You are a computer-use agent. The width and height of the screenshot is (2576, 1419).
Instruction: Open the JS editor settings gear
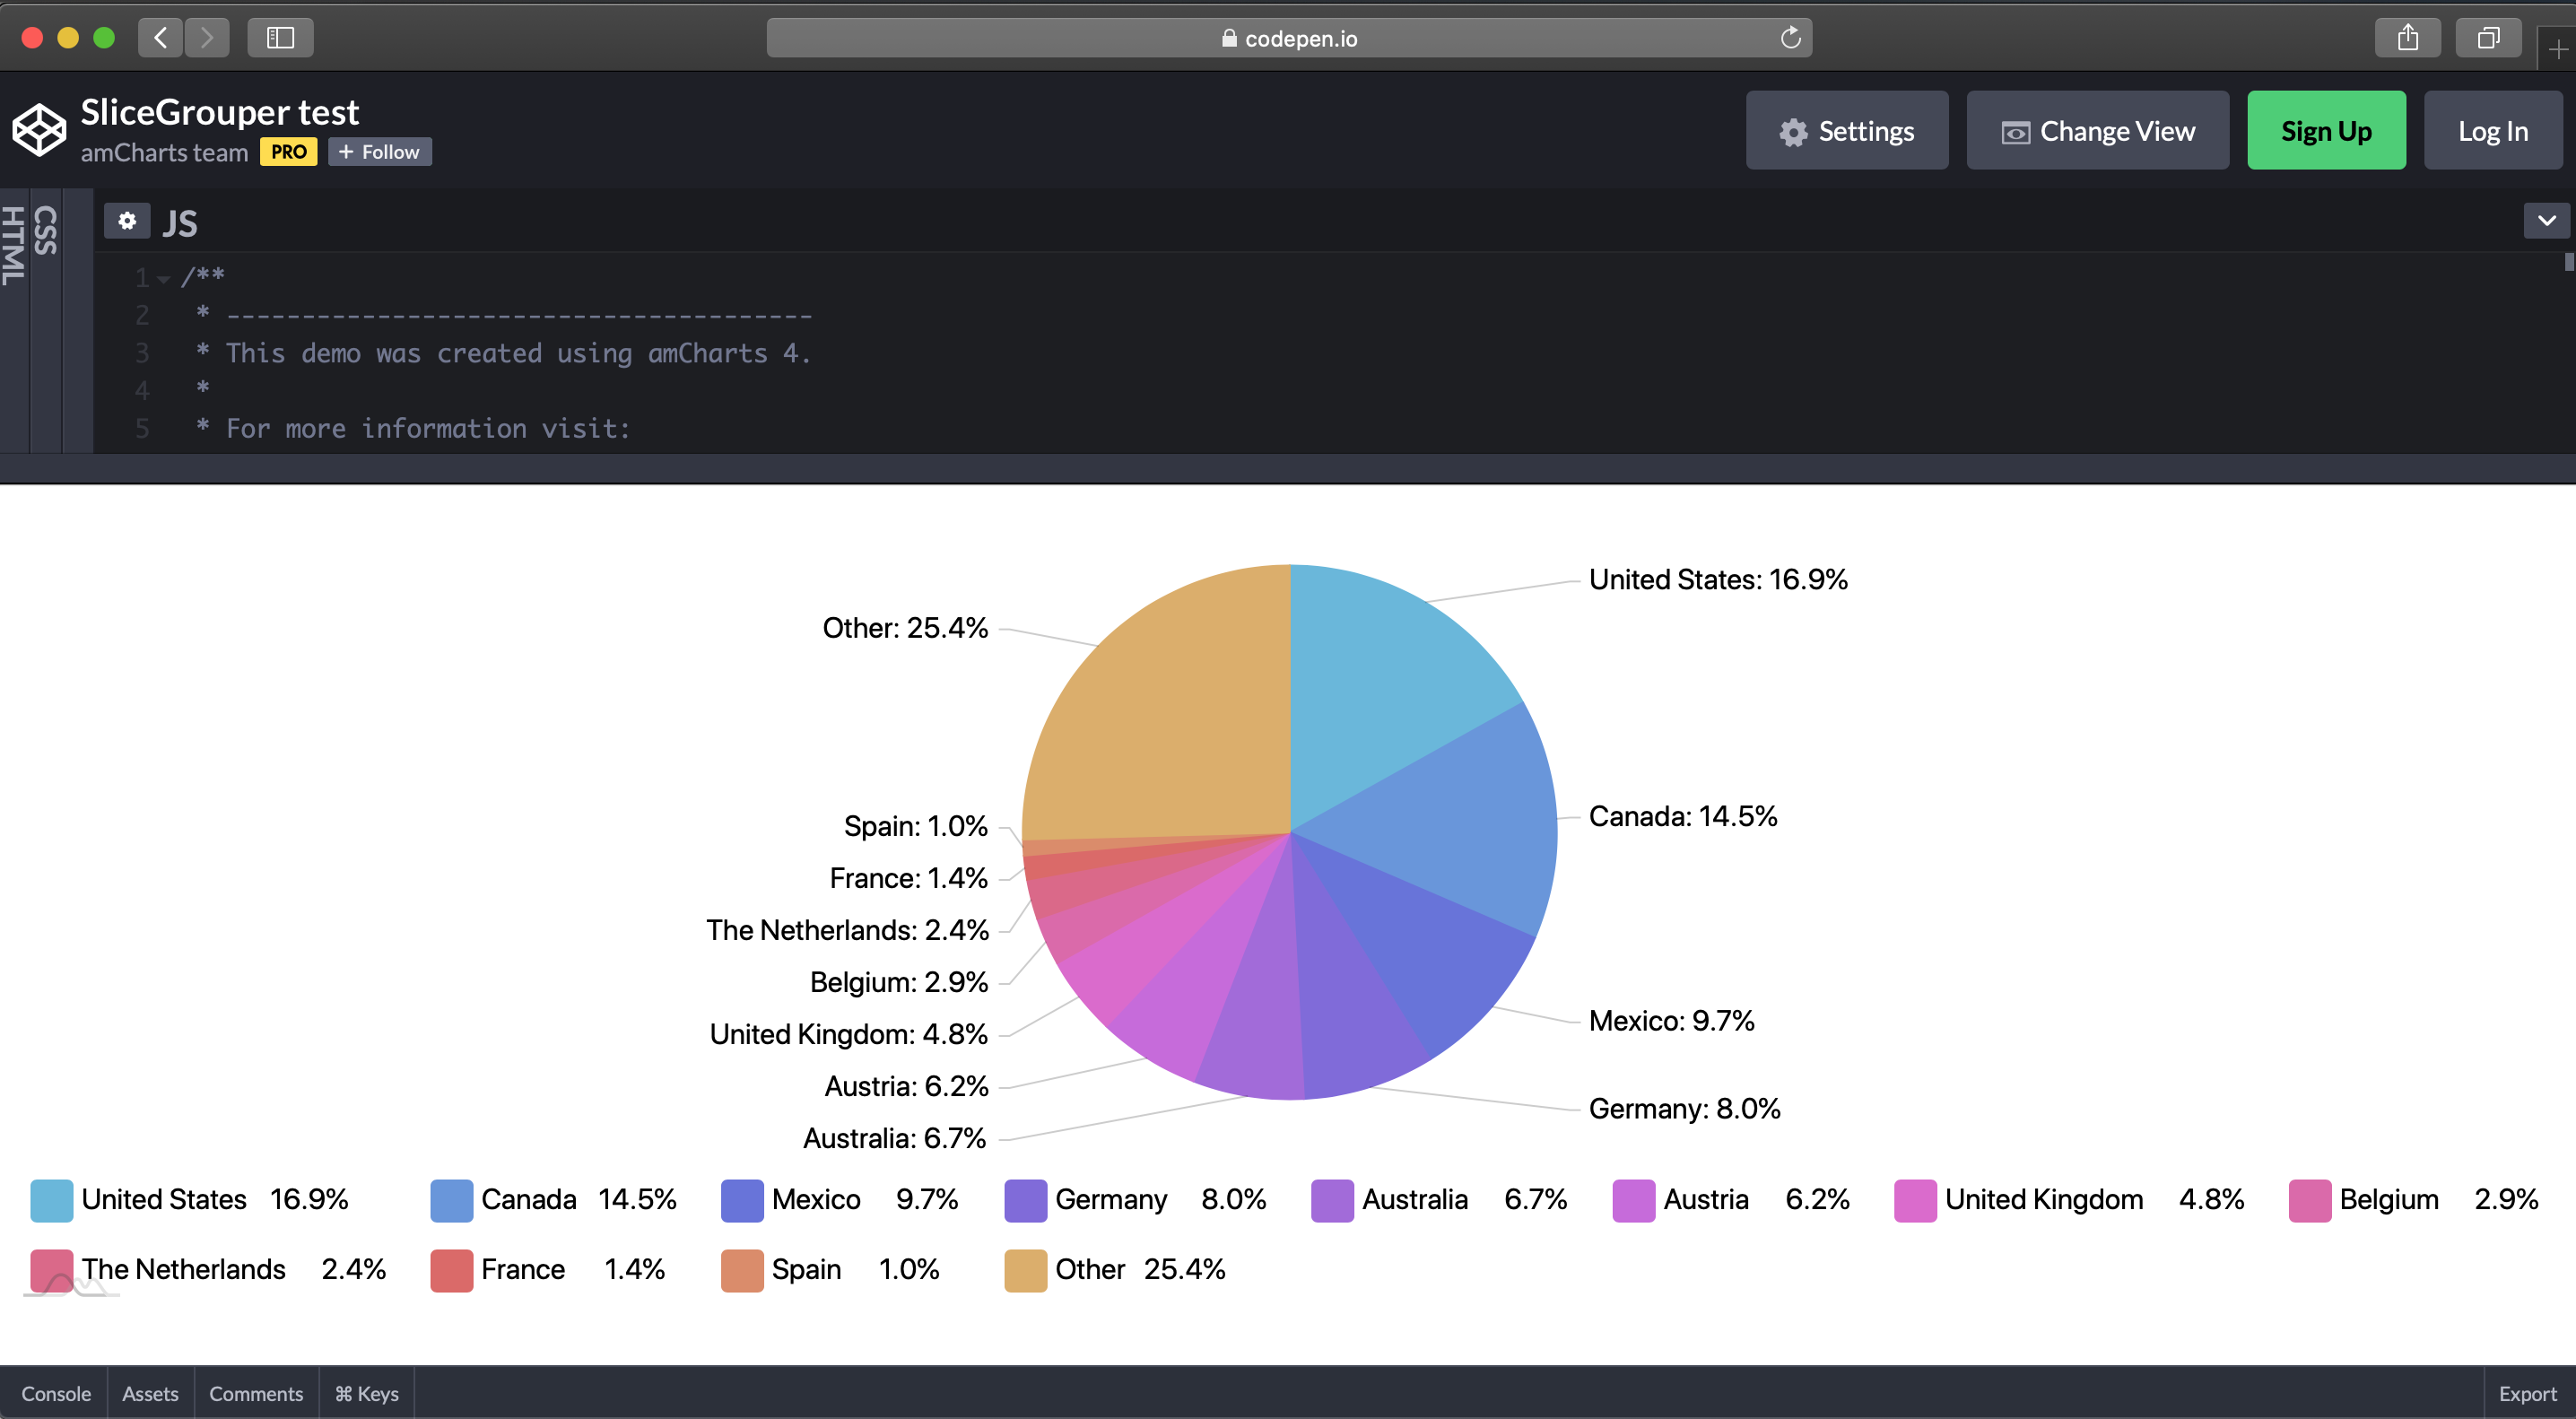pos(127,221)
